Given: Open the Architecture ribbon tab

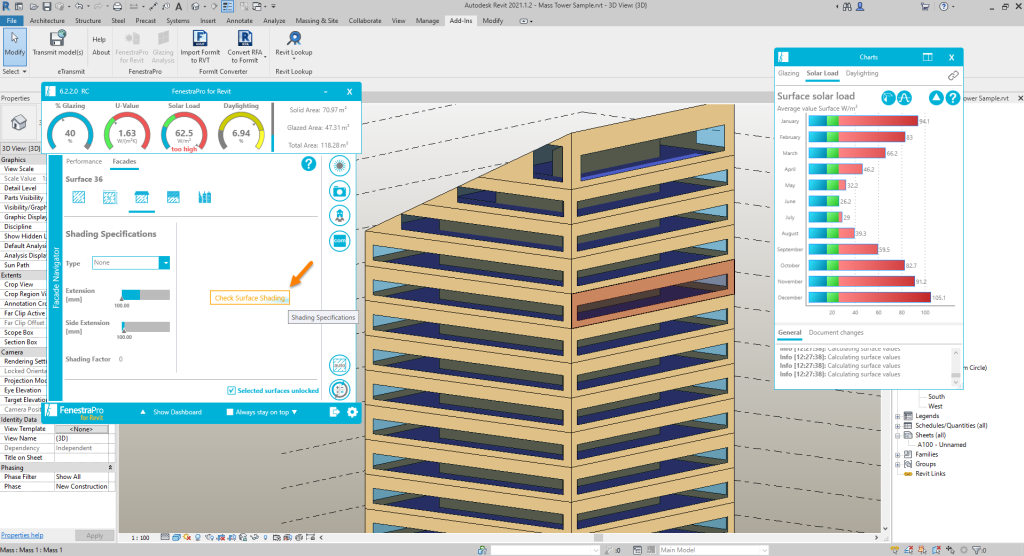Looking at the screenshot, I should (x=47, y=21).
